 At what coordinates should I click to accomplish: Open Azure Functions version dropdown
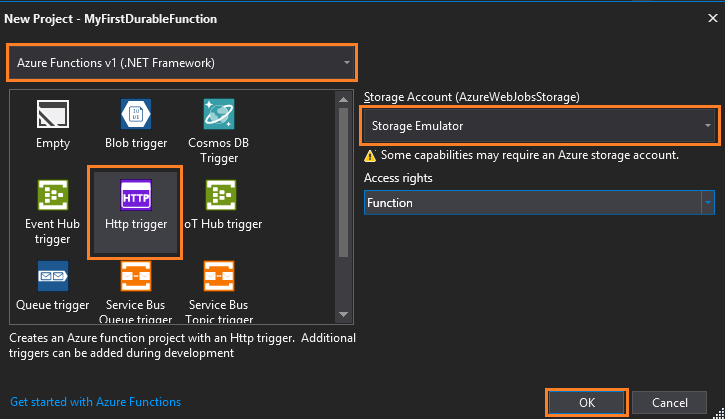click(x=182, y=63)
